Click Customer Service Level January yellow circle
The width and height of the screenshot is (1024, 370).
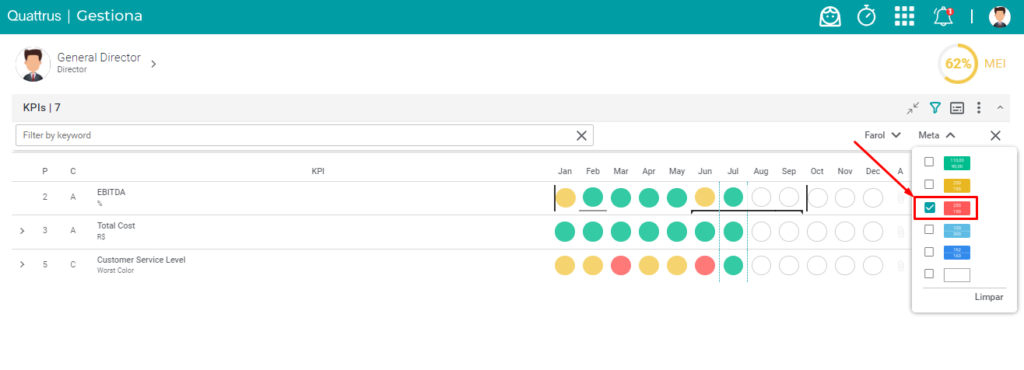(565, 265)
